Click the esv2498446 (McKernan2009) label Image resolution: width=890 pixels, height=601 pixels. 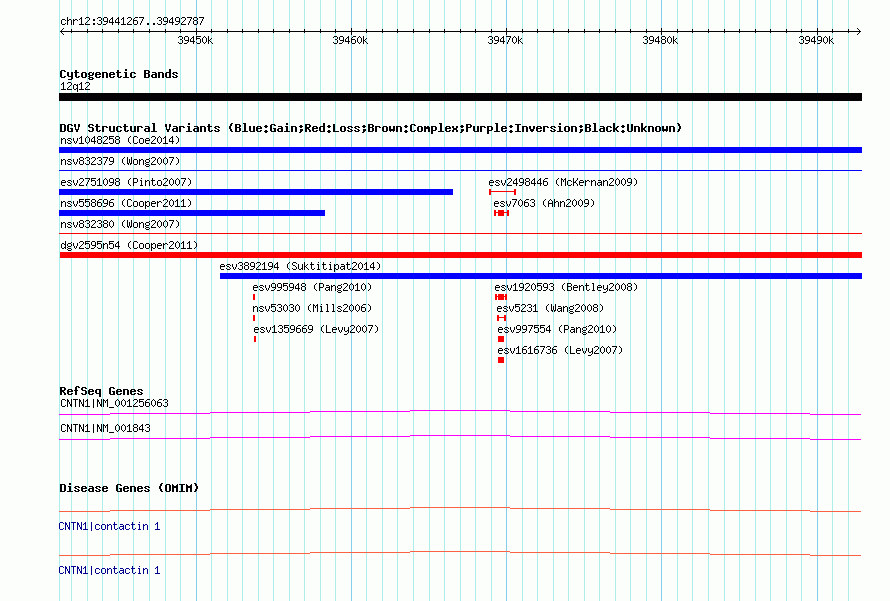point(563,182)
